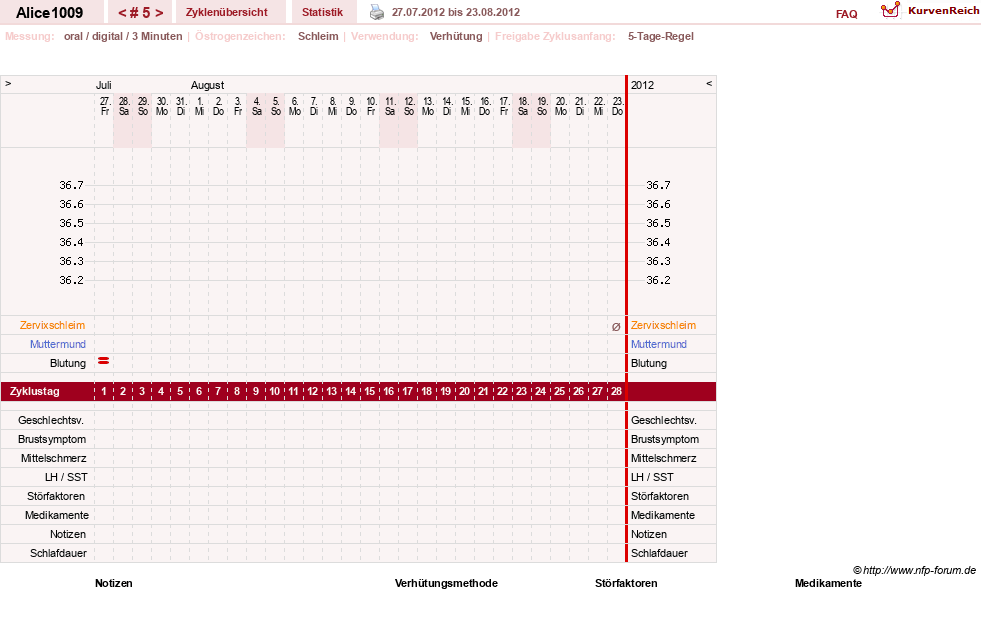The image size is (981, 642).
Task: Click the 4. Sa date column header
Action: click(x=257, y=106)
